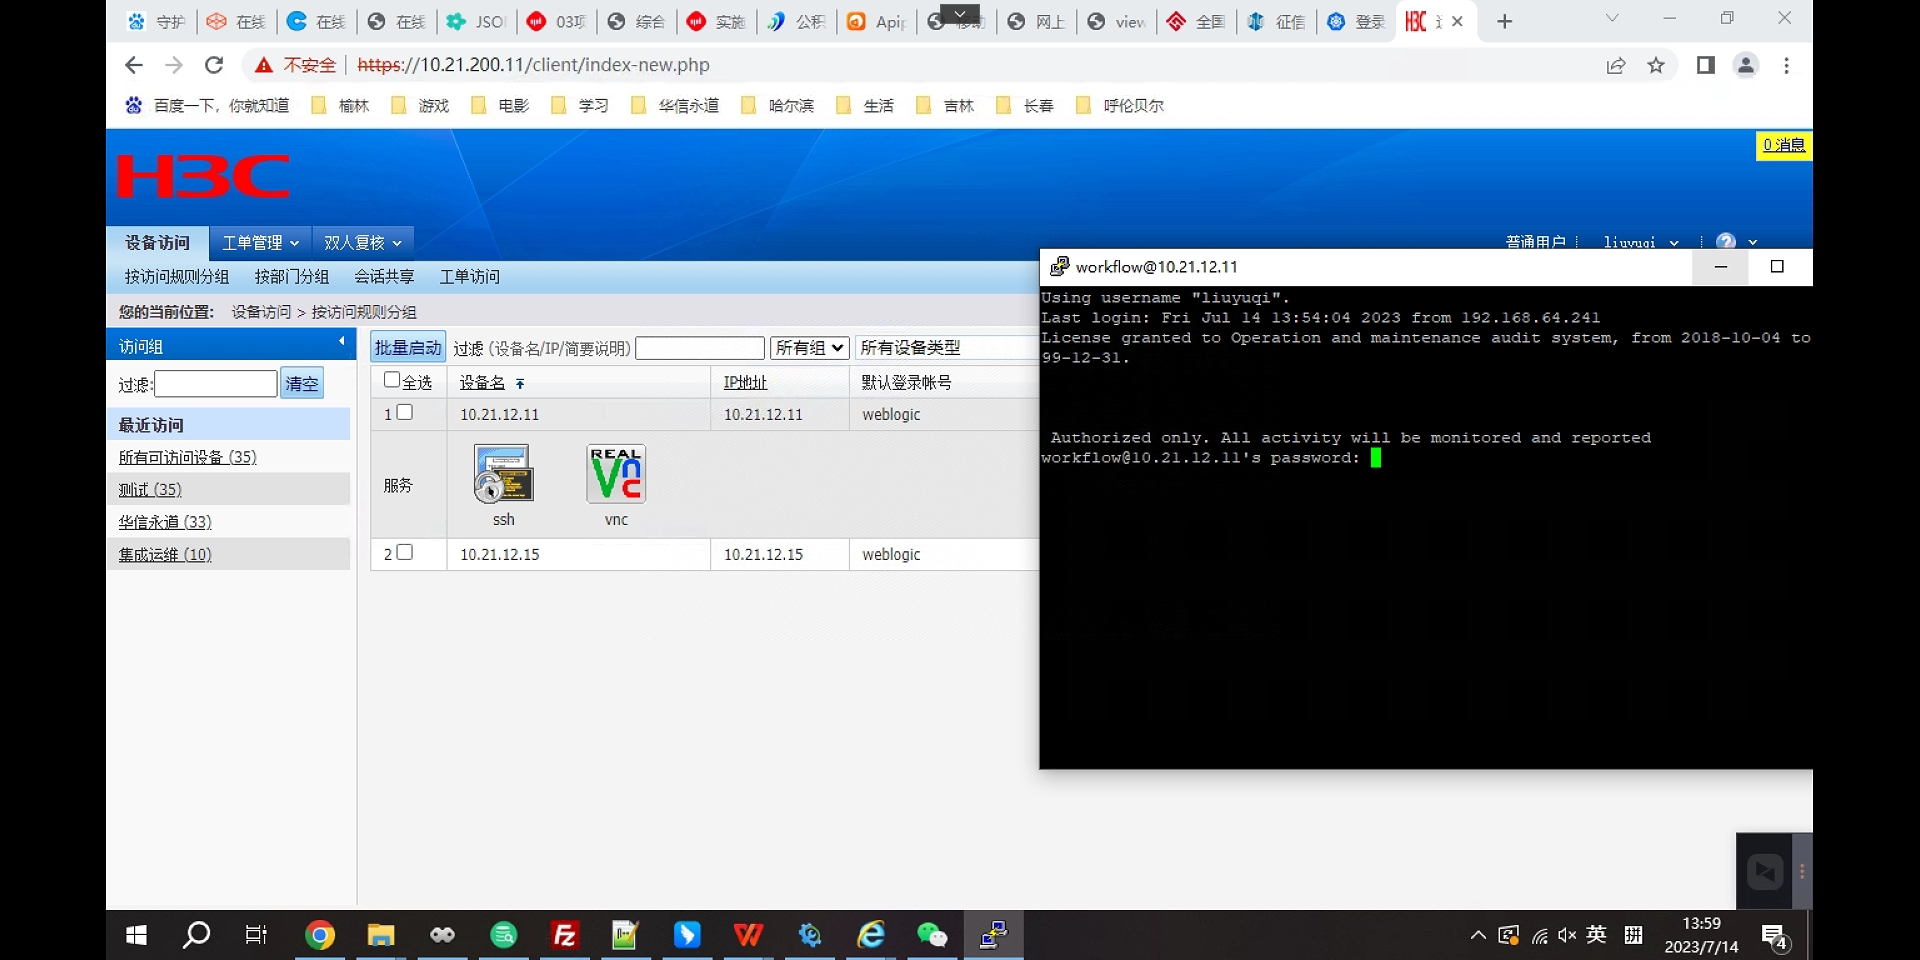1920x960 pixels.
Task: Open the Chrome three-dot menu
Action: (x=1786, y=65)
